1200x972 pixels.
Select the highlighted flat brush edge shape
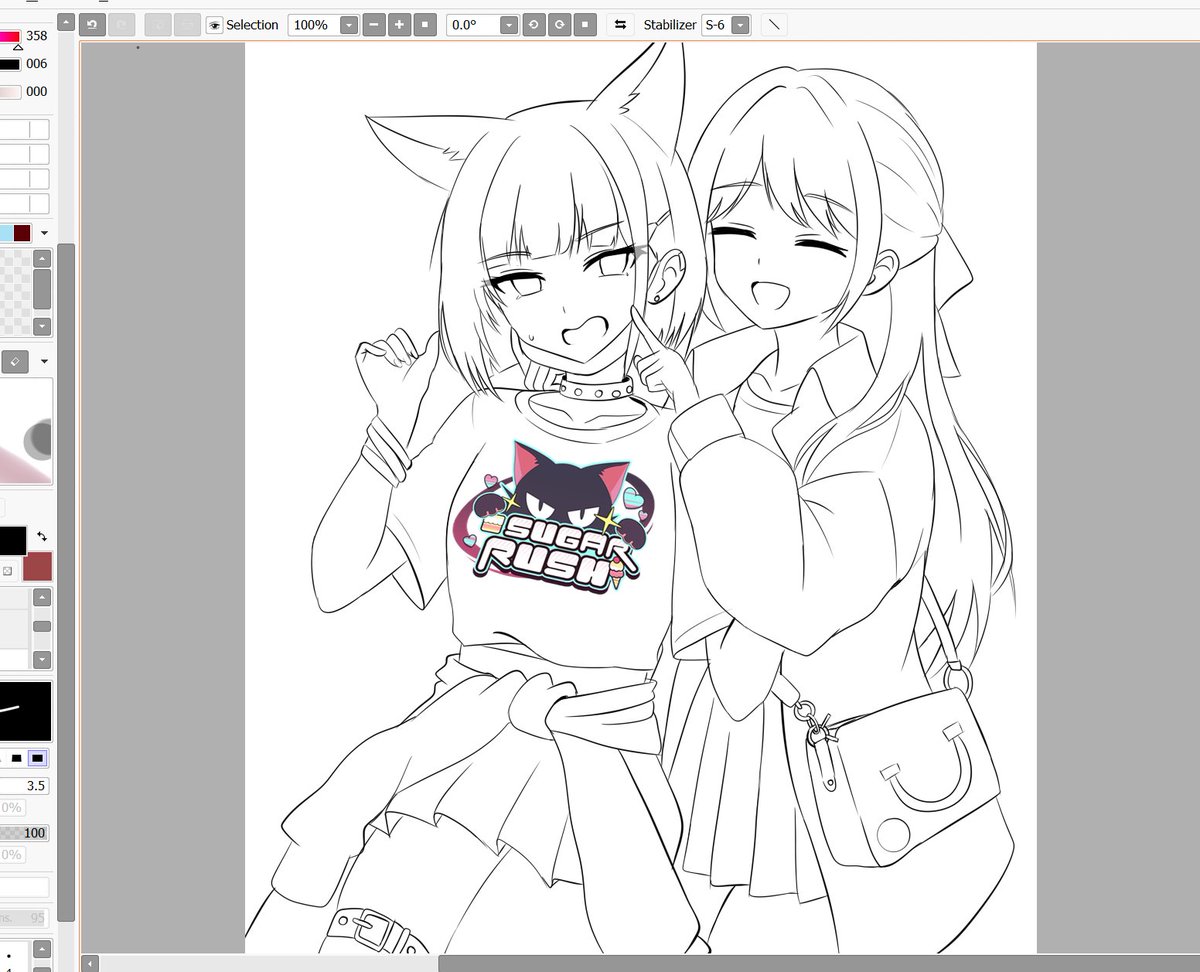[38, 759]
